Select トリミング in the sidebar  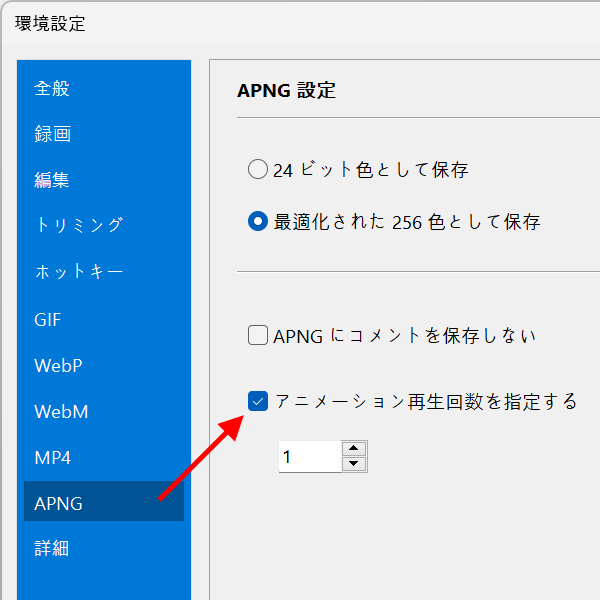click(104, 225)
